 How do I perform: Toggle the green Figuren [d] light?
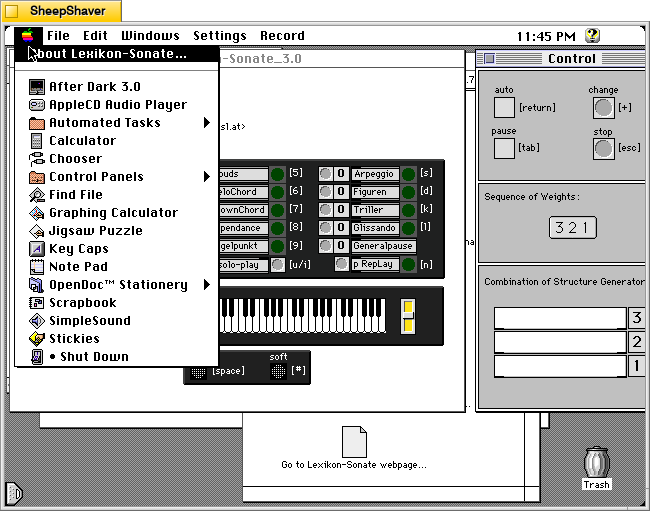[408, 192]
